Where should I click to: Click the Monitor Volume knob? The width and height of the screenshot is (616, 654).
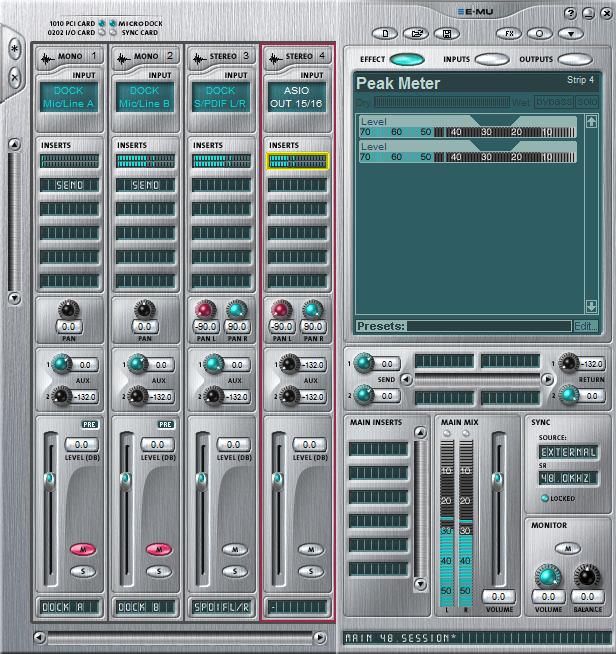tap(548, 577)
